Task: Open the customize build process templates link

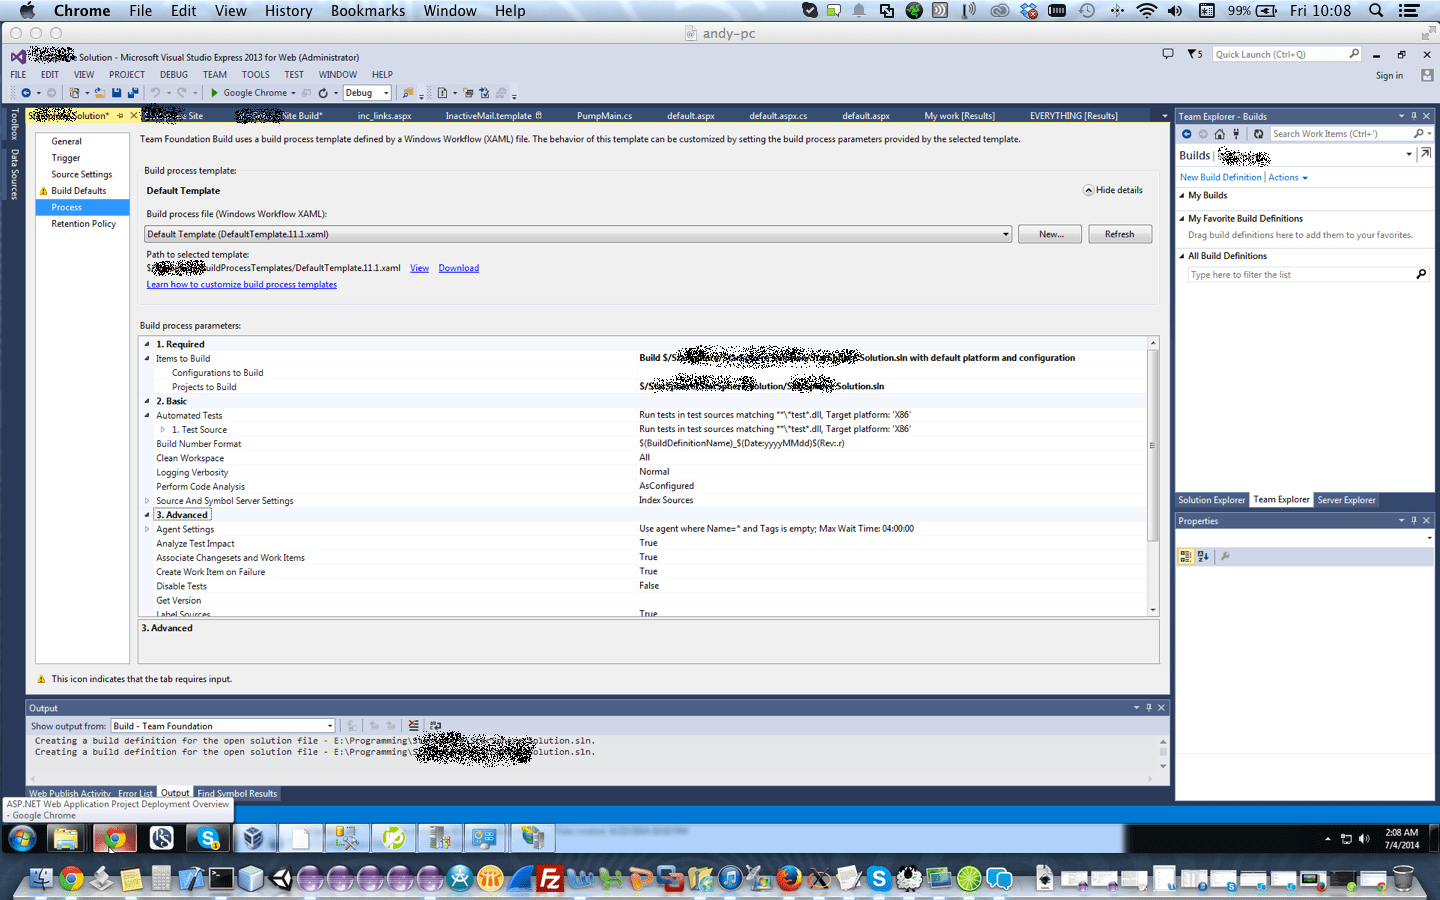Action: [241, 284]
